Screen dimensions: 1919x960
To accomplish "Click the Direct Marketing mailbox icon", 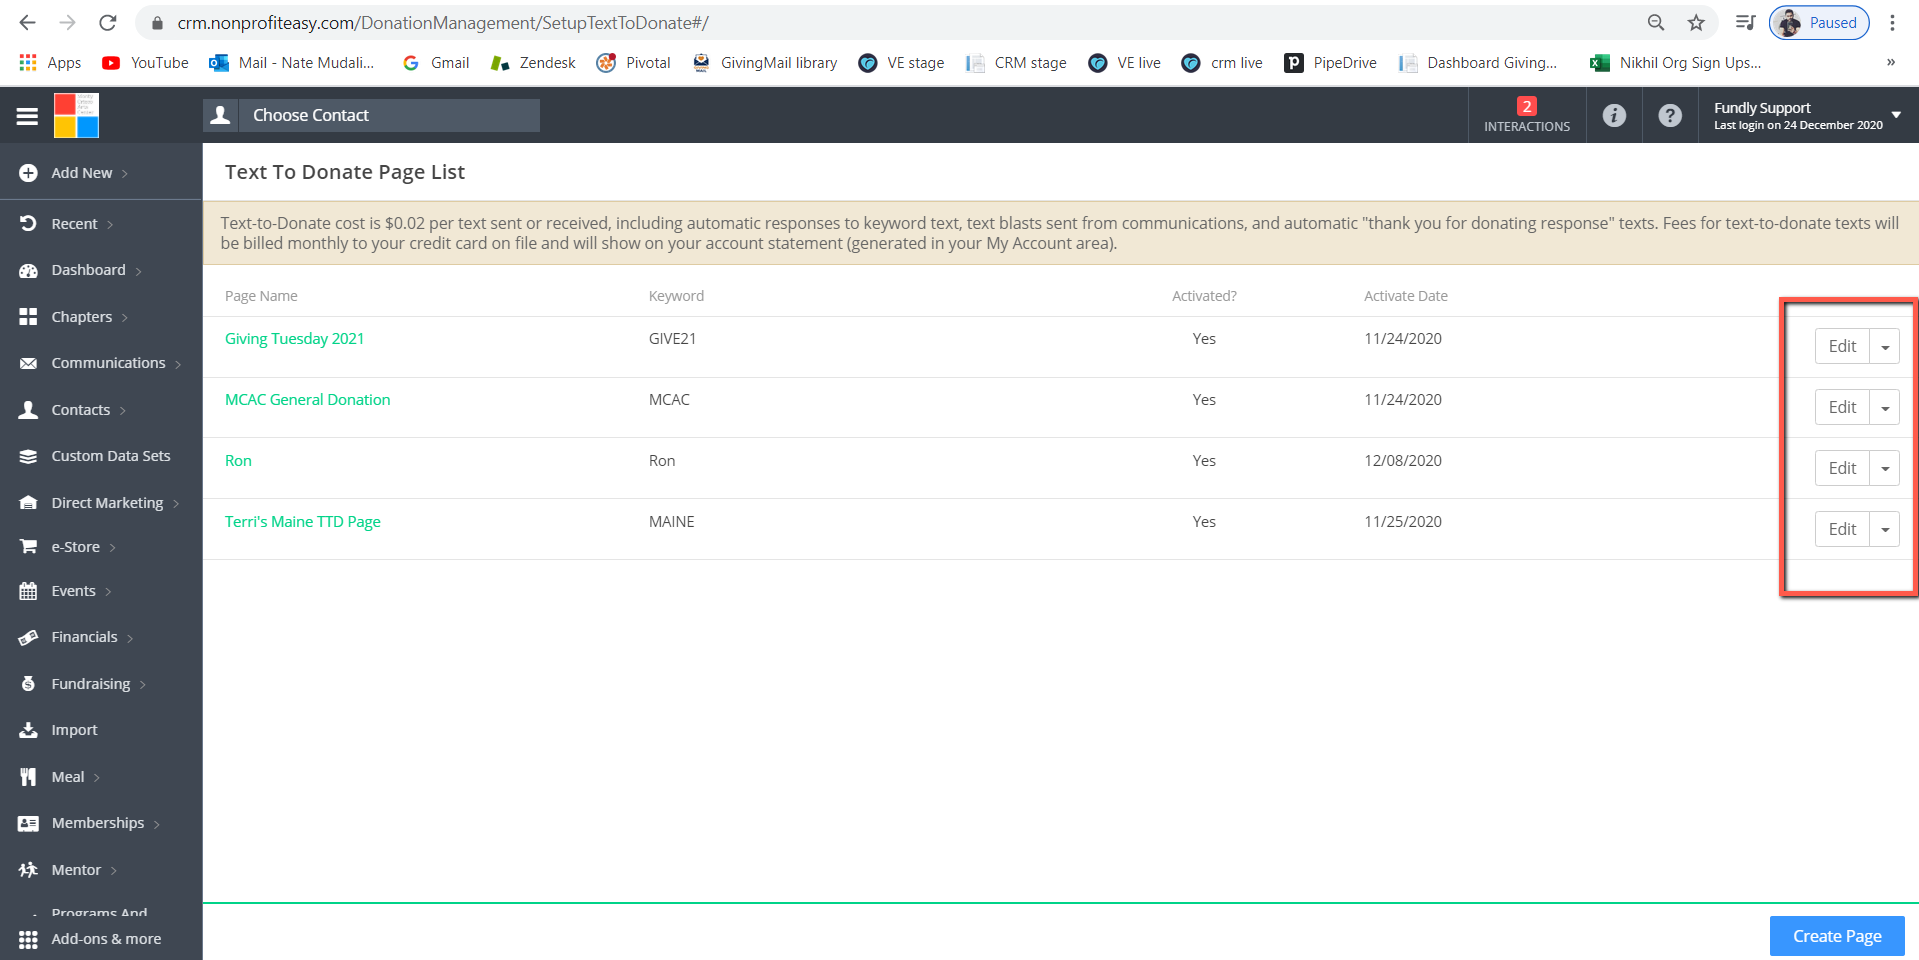I will click(x=28, y=503).
